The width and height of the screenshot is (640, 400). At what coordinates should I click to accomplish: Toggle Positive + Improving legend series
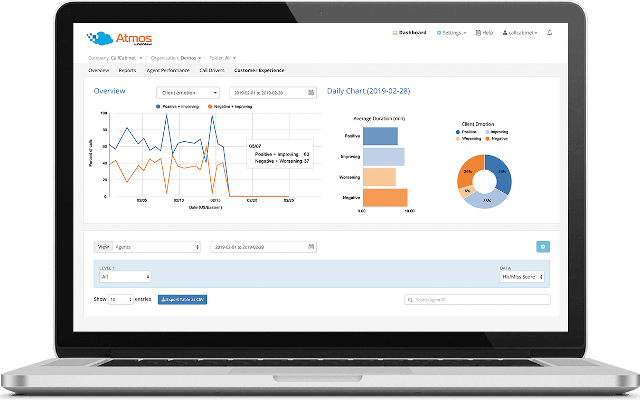pyautogui.click(x=178, y=107)
